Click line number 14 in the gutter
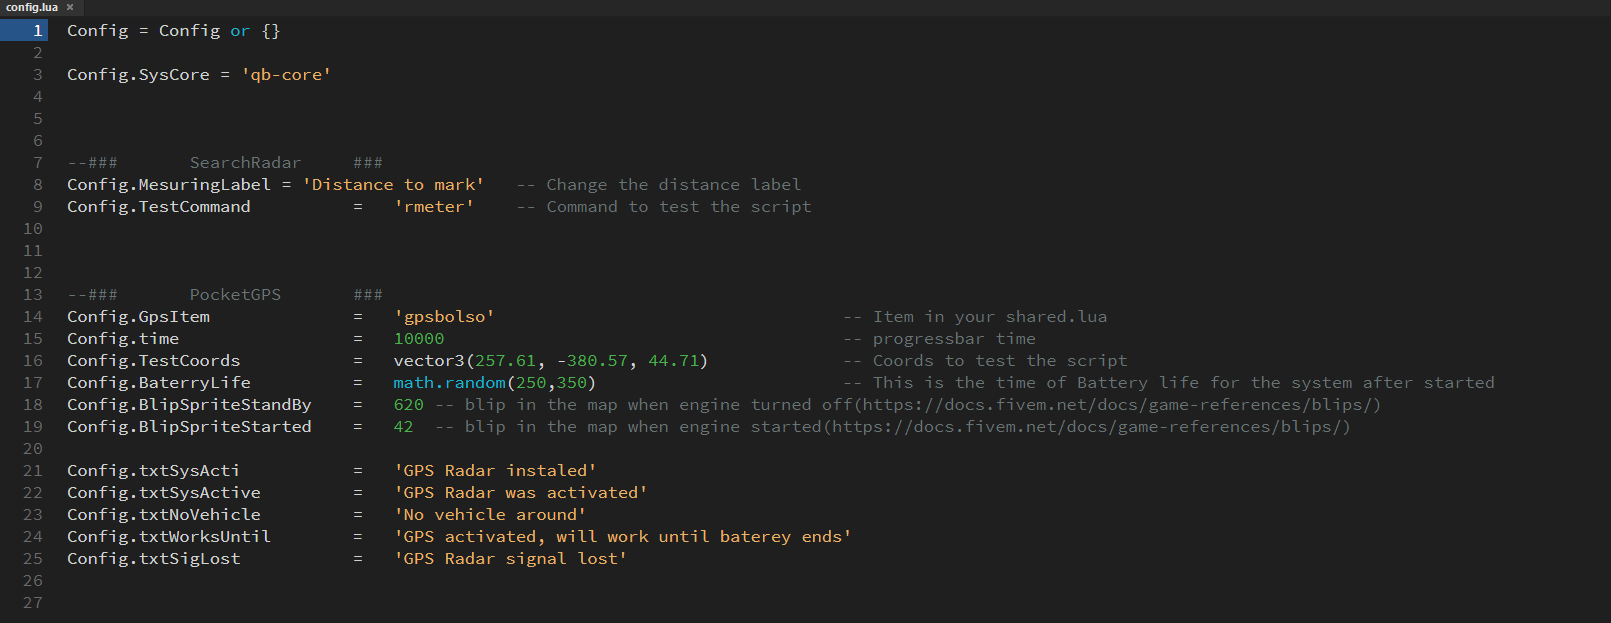1611x623 pixels. [x=33, y=316]
